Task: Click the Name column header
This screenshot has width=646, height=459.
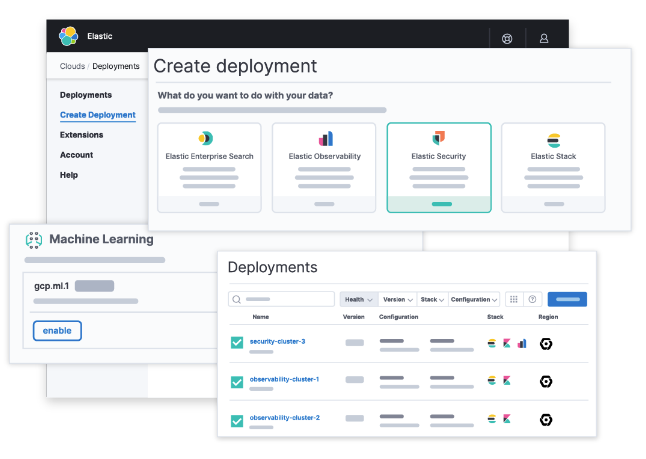Action: [x=260, y=317]
